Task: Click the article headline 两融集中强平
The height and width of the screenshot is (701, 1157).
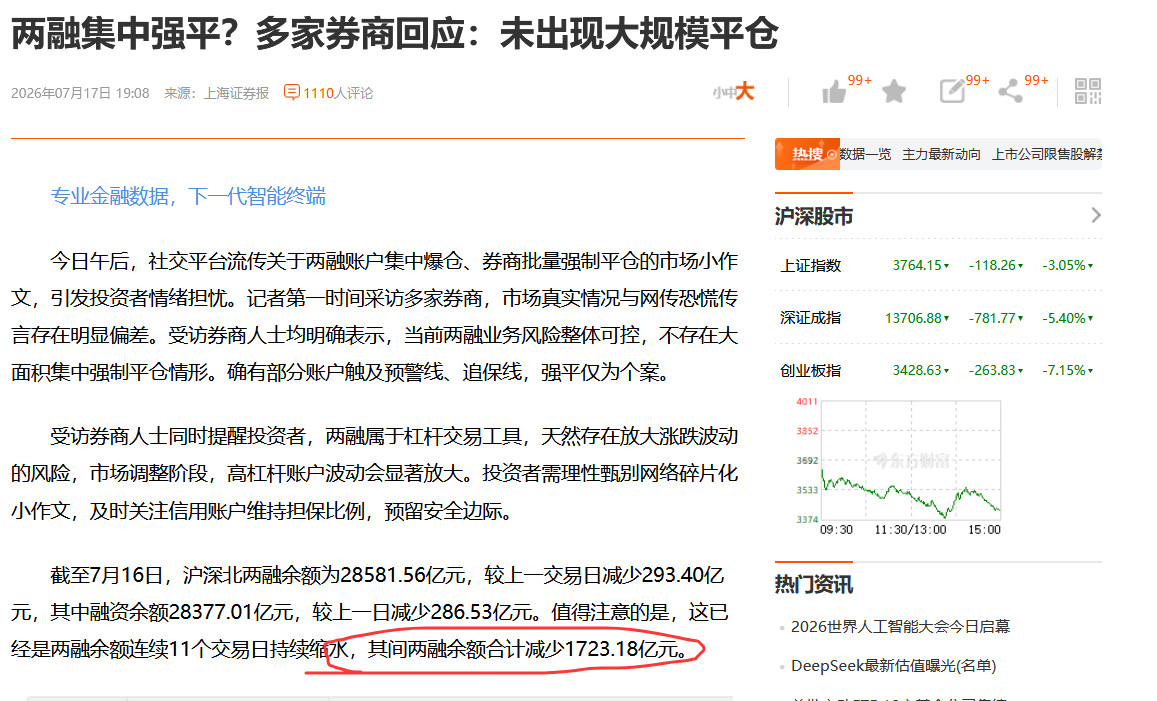Action: 395,33
